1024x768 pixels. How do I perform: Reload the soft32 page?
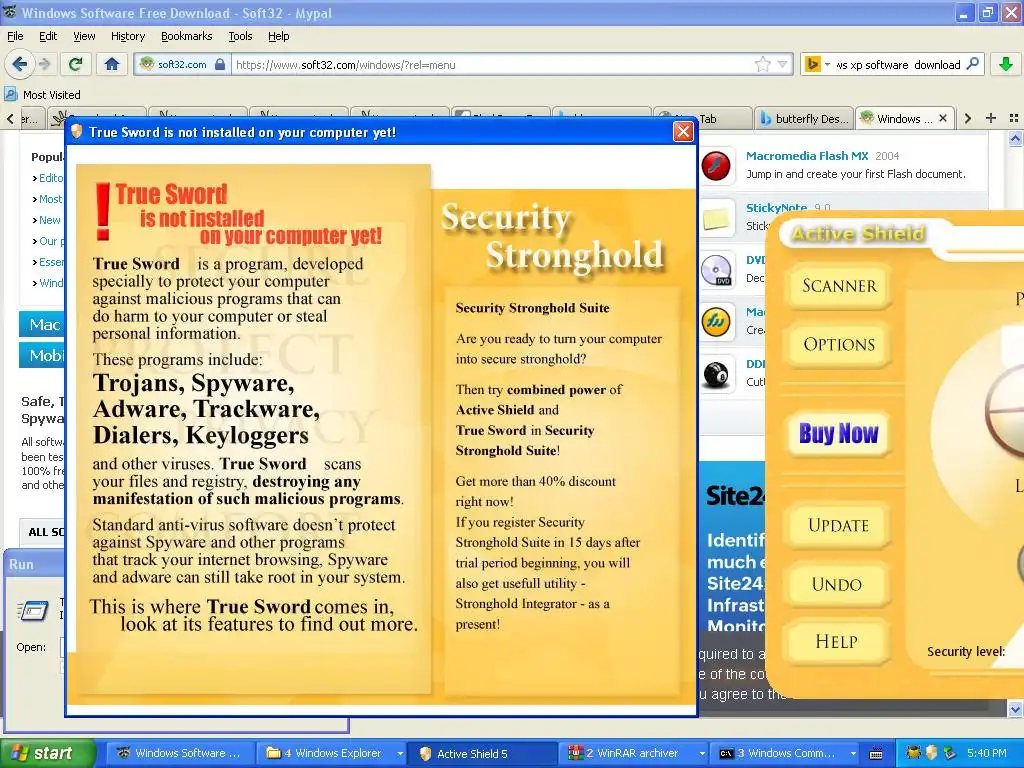pos(76,64)
